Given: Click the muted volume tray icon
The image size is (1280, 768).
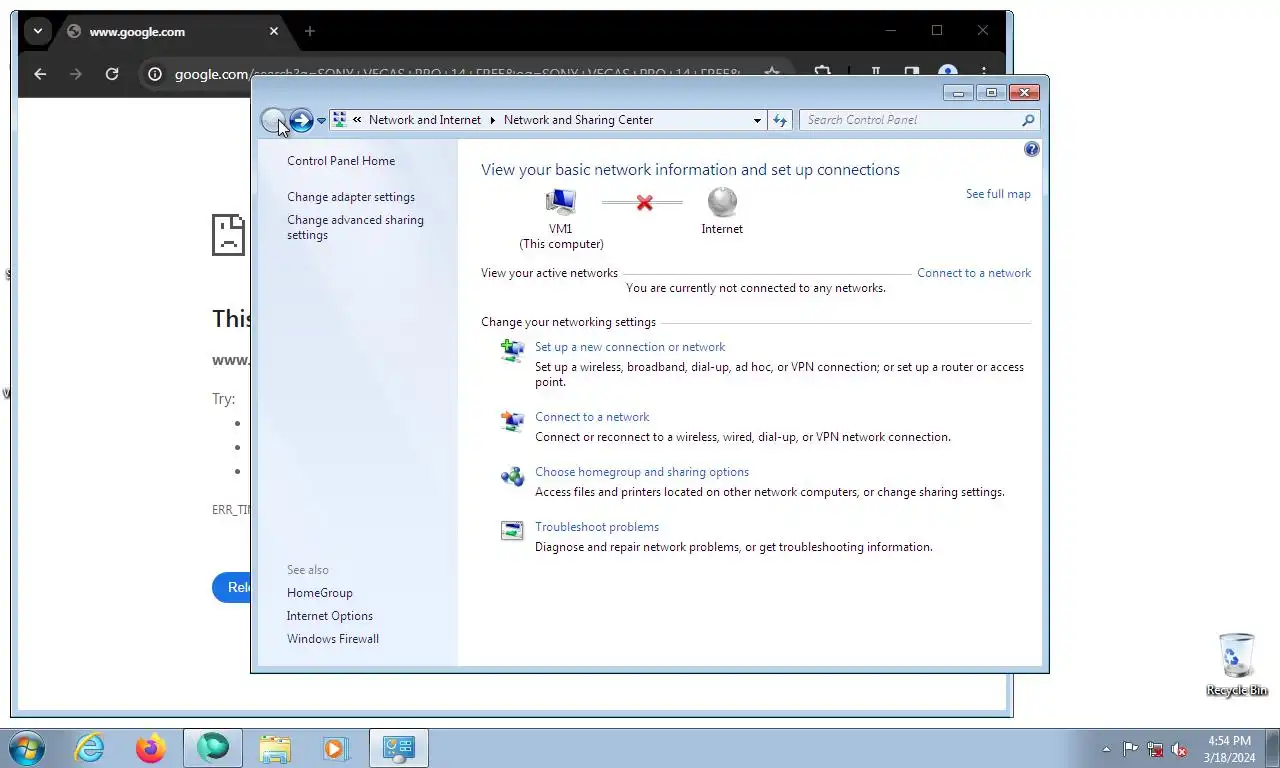Looking at the screenshot, I should click(x=1180, y=749).
